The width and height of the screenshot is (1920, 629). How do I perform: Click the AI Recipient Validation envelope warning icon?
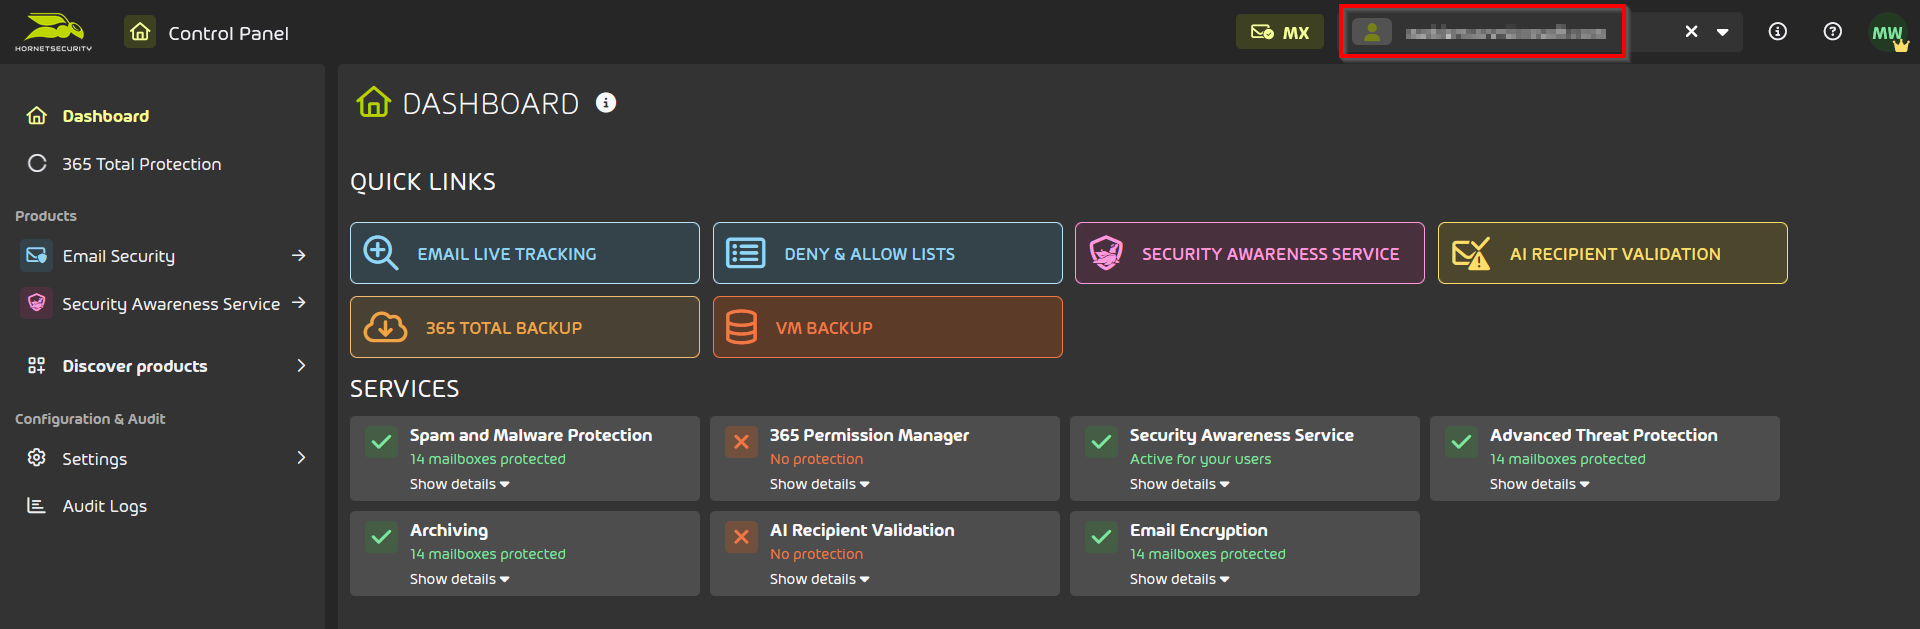click(x=1471, y=254)
